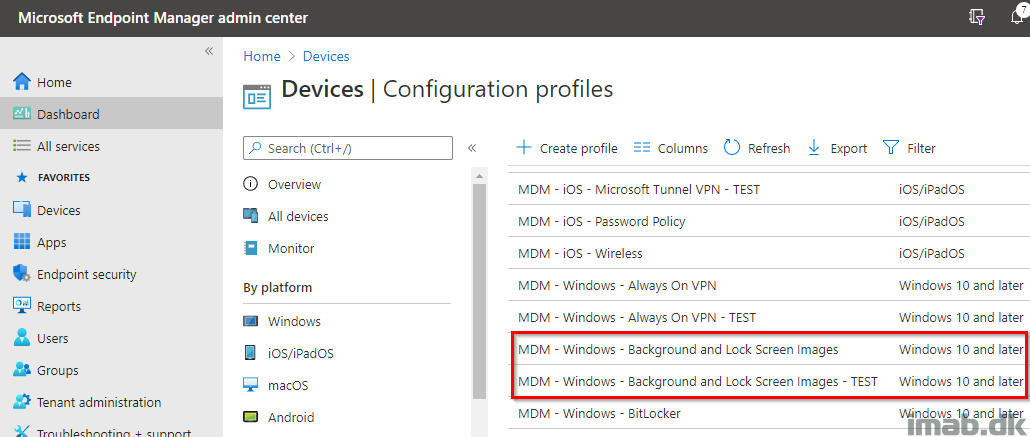Open MDM - iOS - Wireless profile
This screenshot has height=437, width=1030.
tap(580, 253)
